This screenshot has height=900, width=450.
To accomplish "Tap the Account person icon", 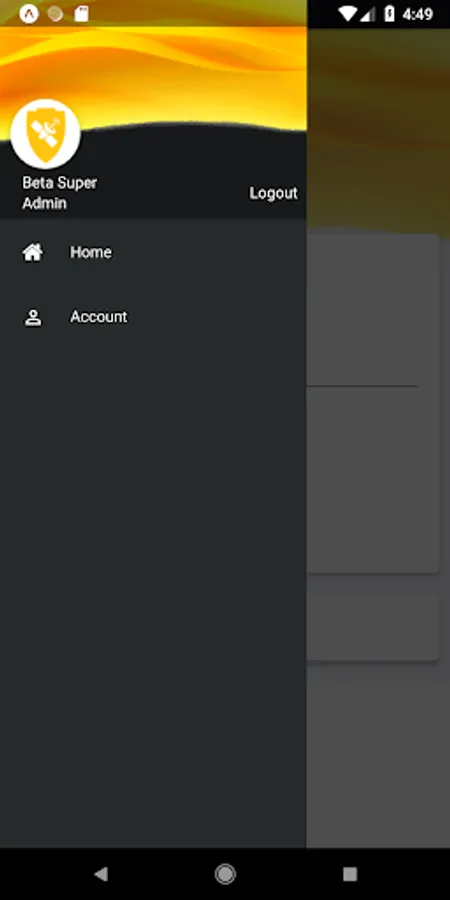I will tap(33, 317).
